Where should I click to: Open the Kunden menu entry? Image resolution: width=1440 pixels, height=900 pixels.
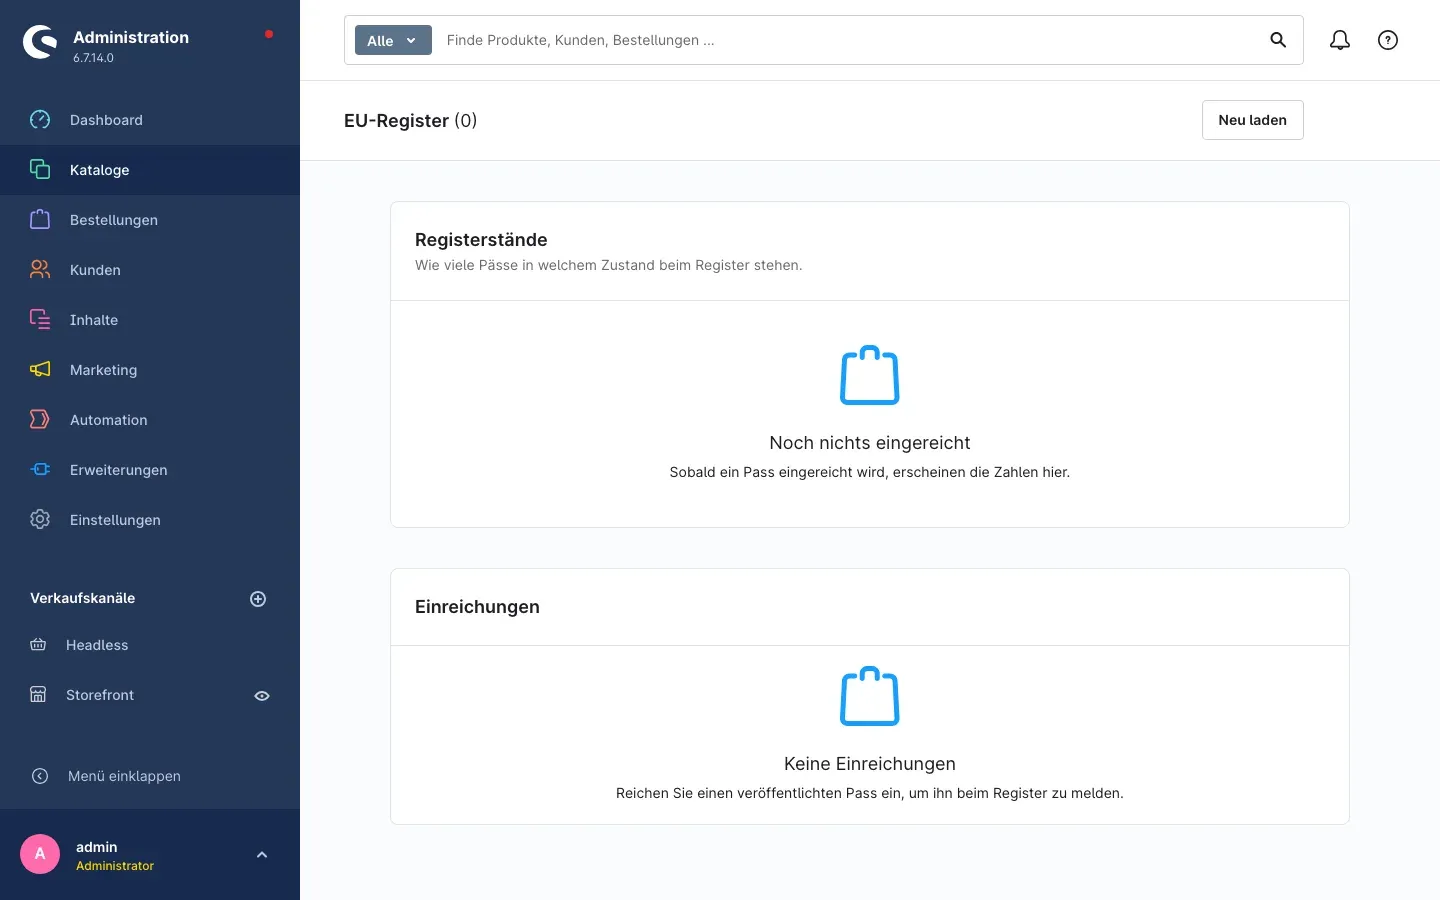coord(150,270)
